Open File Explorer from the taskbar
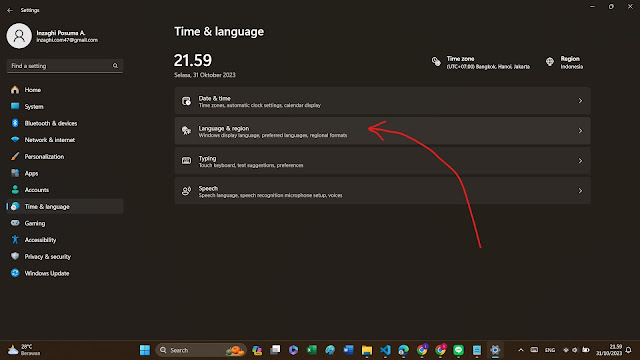The image size is (640, 360). [367, 350]
